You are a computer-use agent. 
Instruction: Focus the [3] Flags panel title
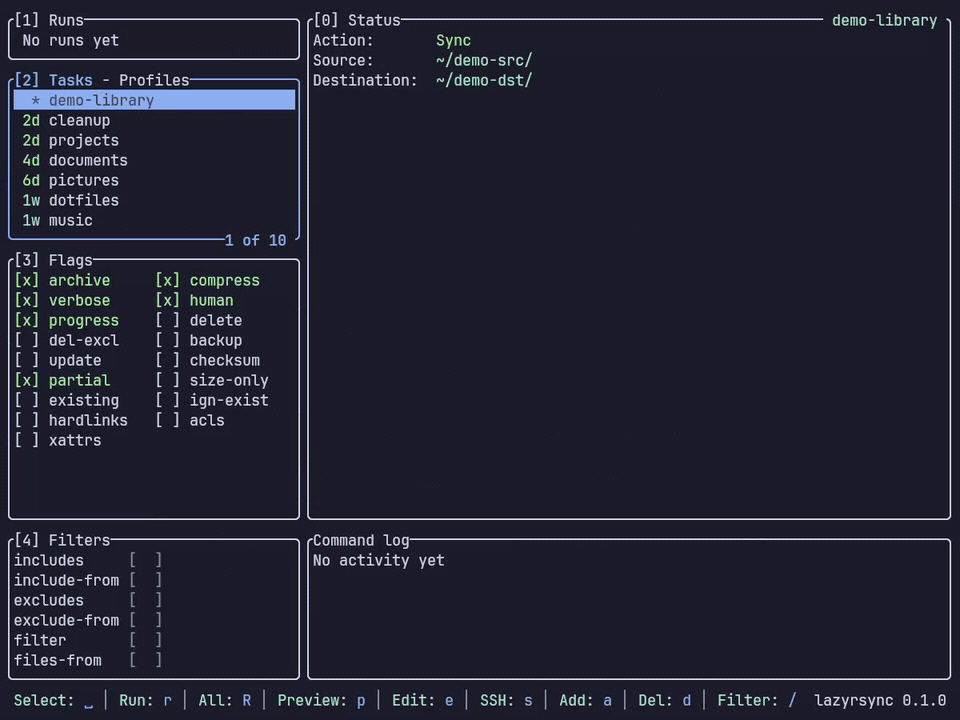click(x=53, y=260)
